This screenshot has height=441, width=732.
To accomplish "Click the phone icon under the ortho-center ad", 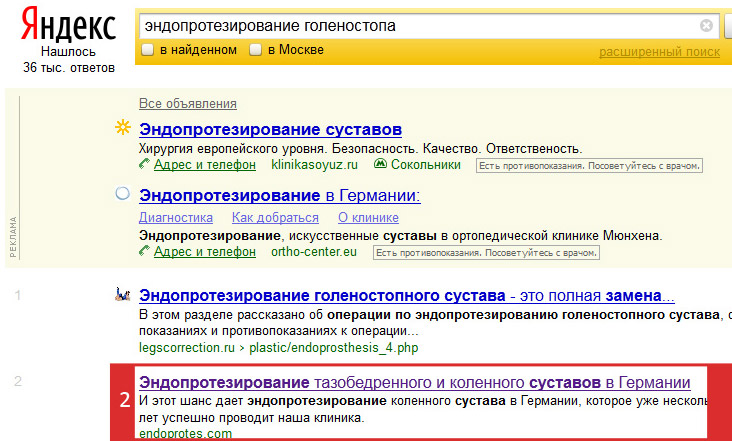I will (145, 251).
